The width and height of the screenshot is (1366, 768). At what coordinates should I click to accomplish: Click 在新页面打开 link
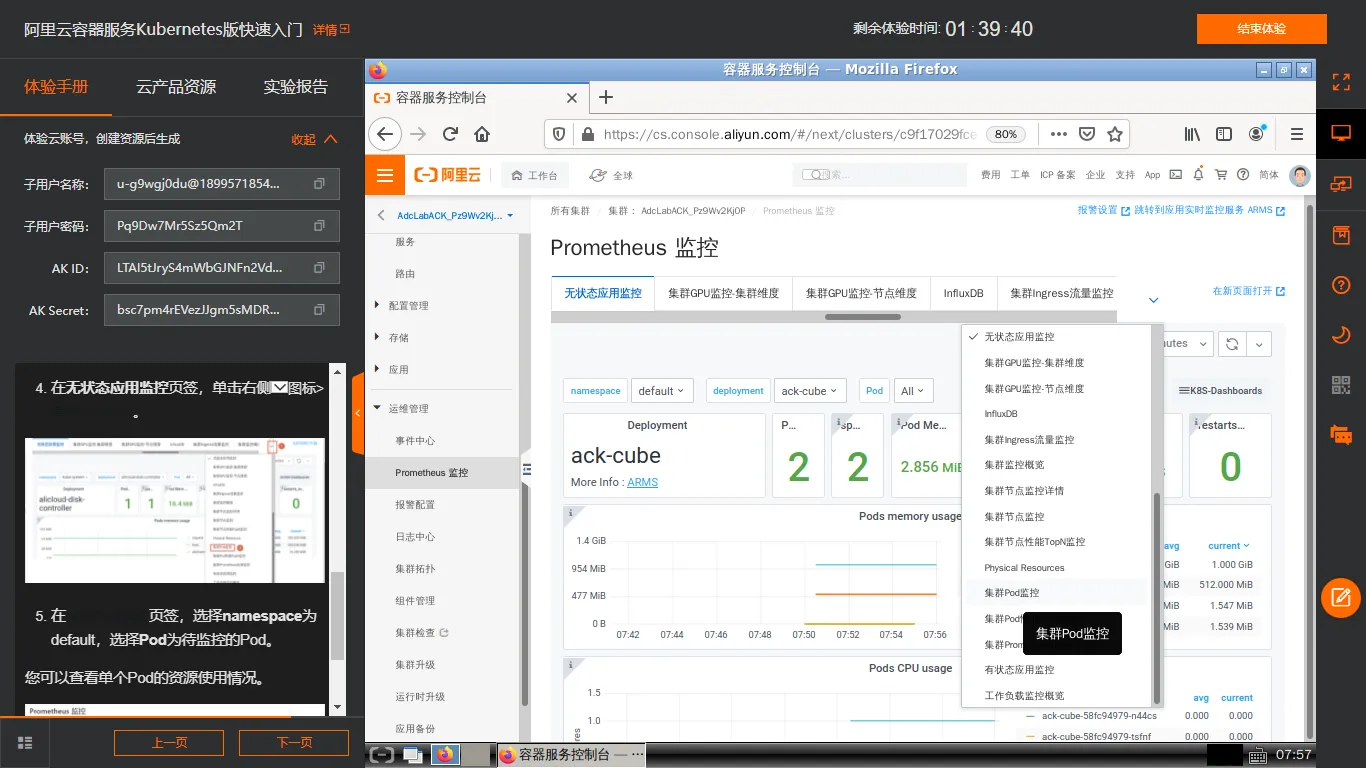pos(1248,291)
